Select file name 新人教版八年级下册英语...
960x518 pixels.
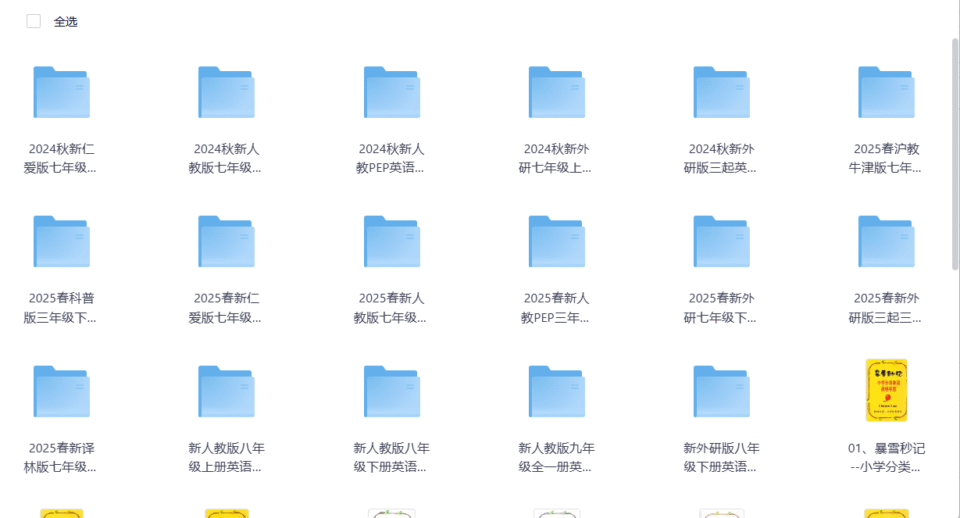(x=391, y=457)
